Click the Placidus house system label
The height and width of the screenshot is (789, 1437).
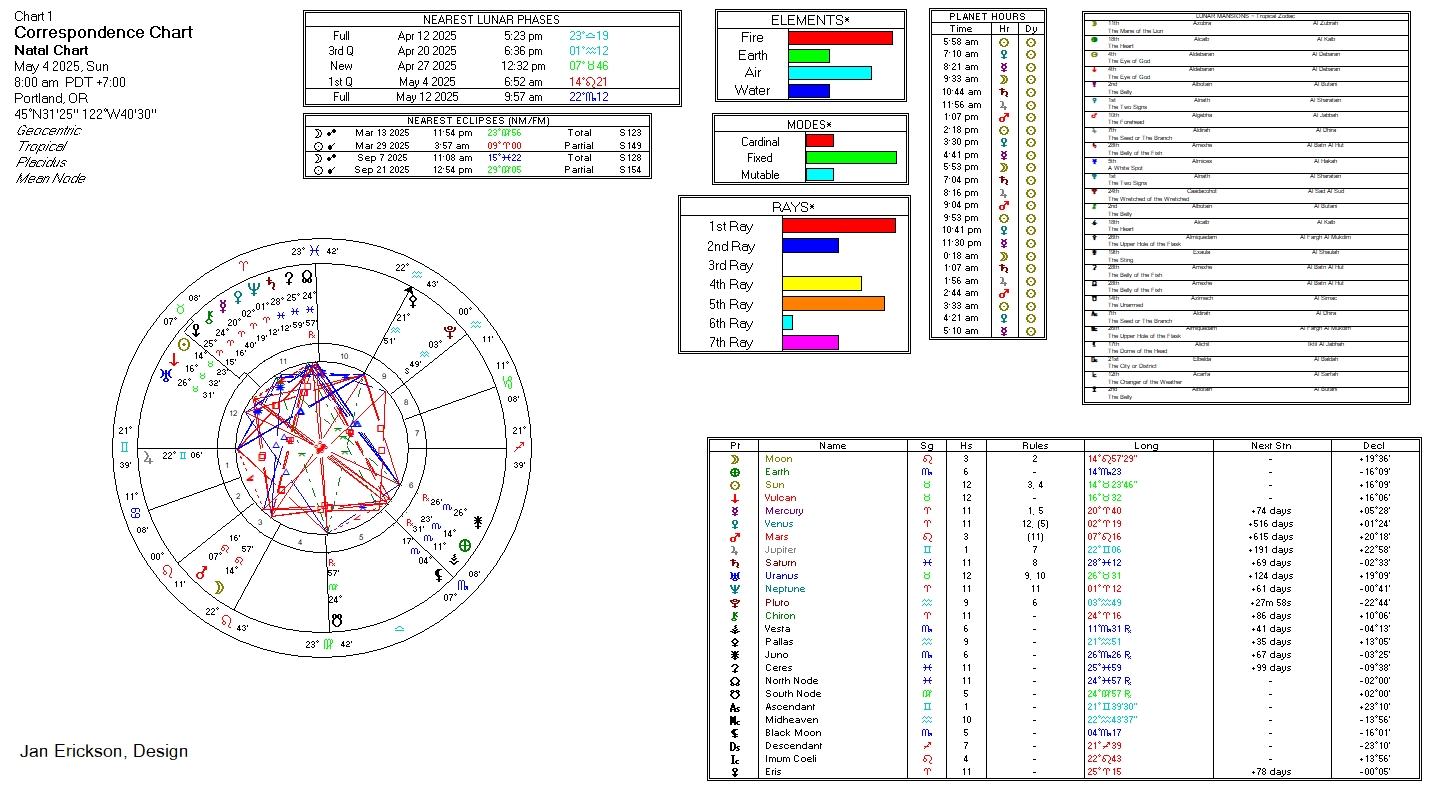42,162
